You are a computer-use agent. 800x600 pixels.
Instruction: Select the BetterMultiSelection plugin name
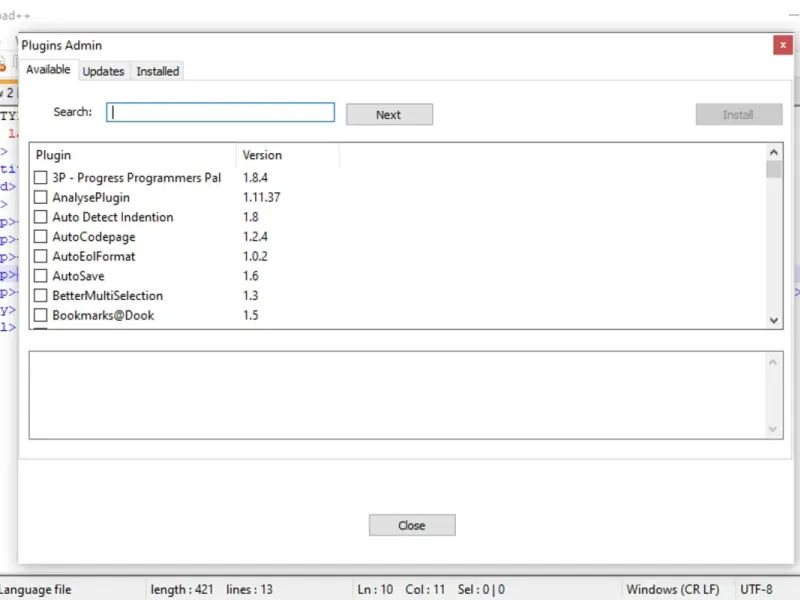[107, 296]
